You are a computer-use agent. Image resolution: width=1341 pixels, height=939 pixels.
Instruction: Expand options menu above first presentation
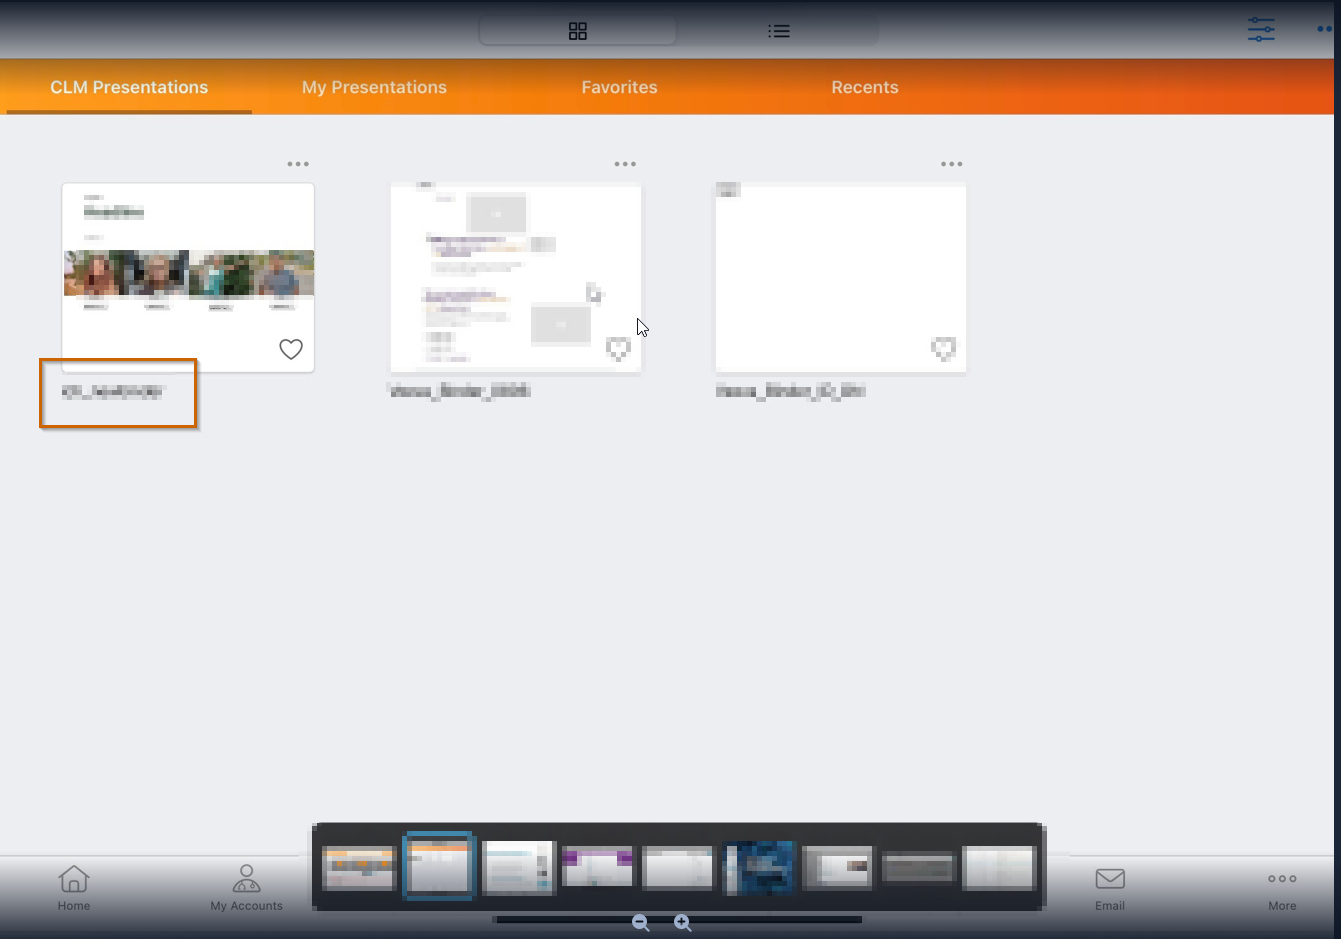tap(298, 164)
